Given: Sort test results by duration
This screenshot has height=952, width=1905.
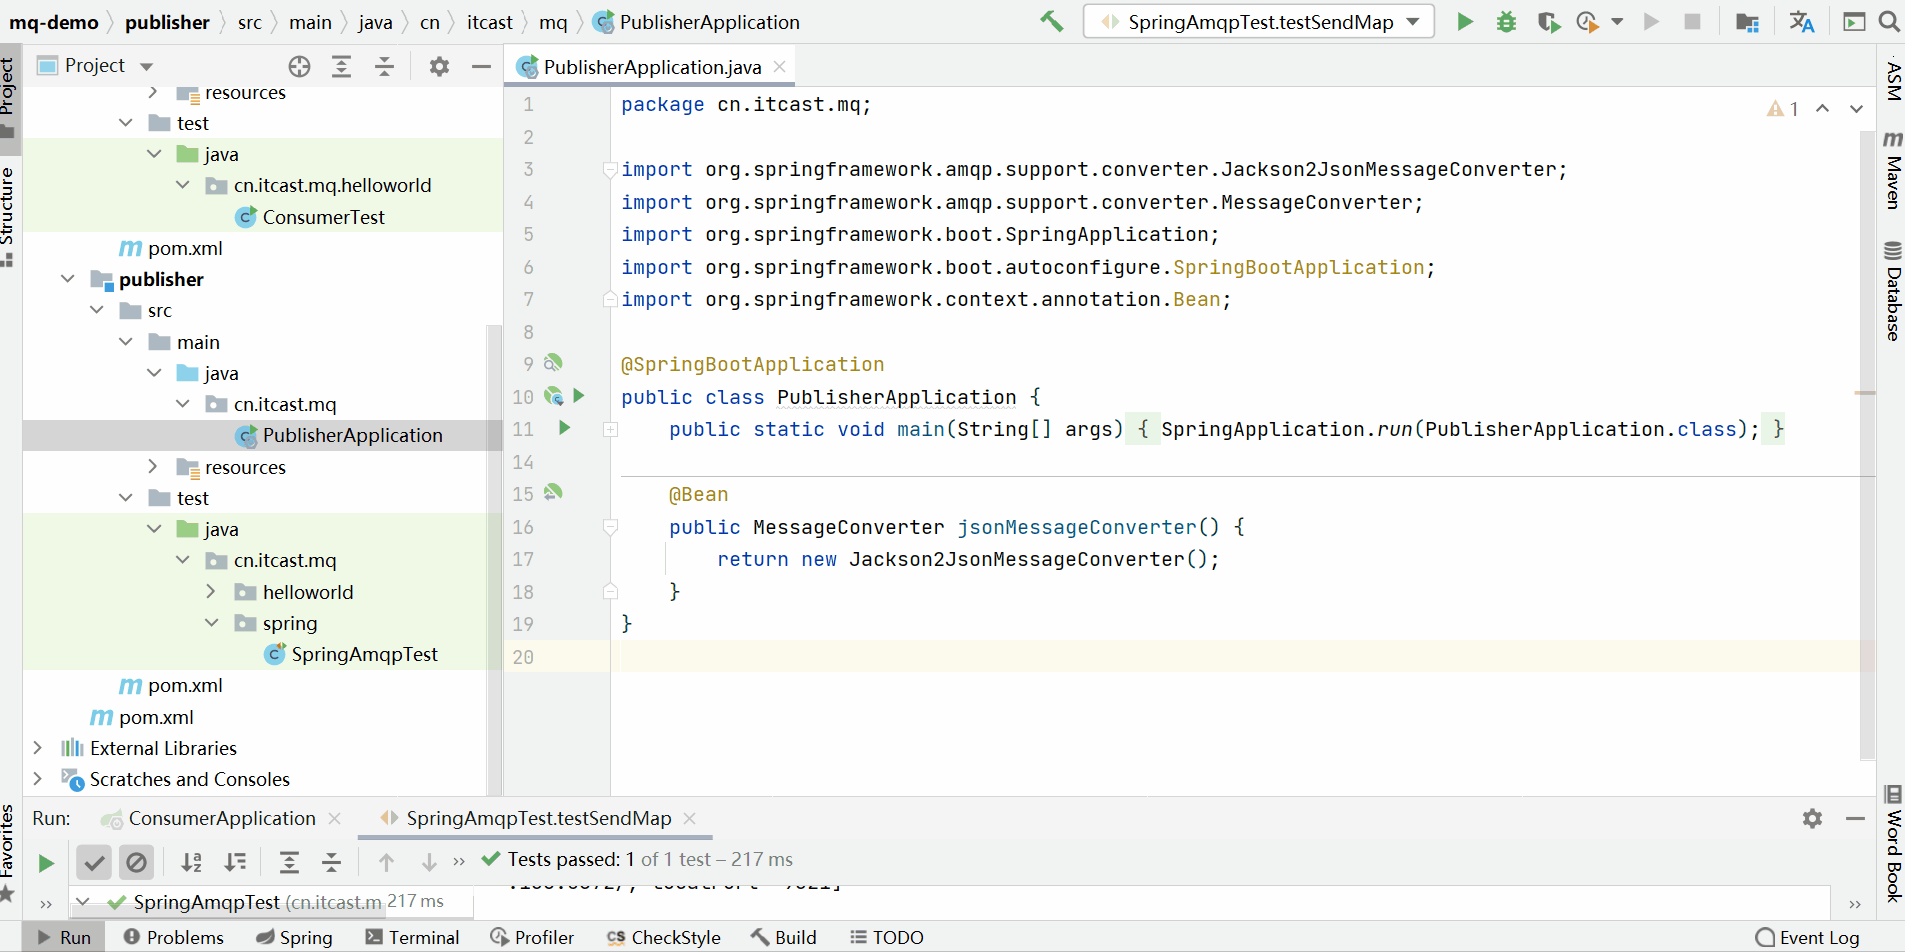Looking at the screenshot, I should [x=235, y=862].
